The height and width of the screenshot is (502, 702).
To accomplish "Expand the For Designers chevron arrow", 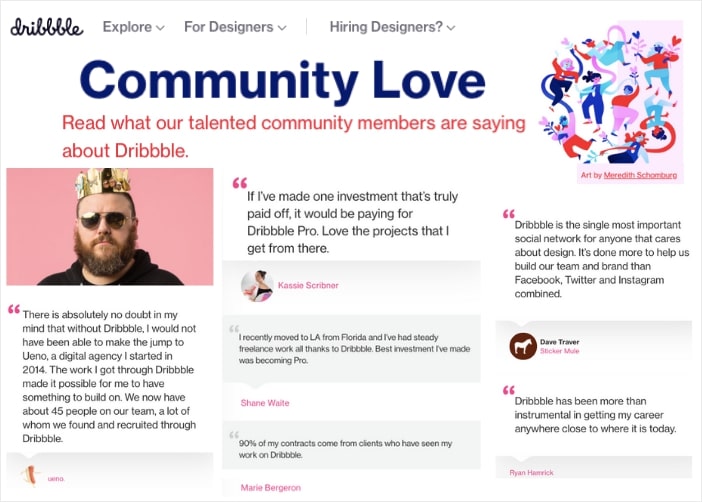I will pos(282,28).
